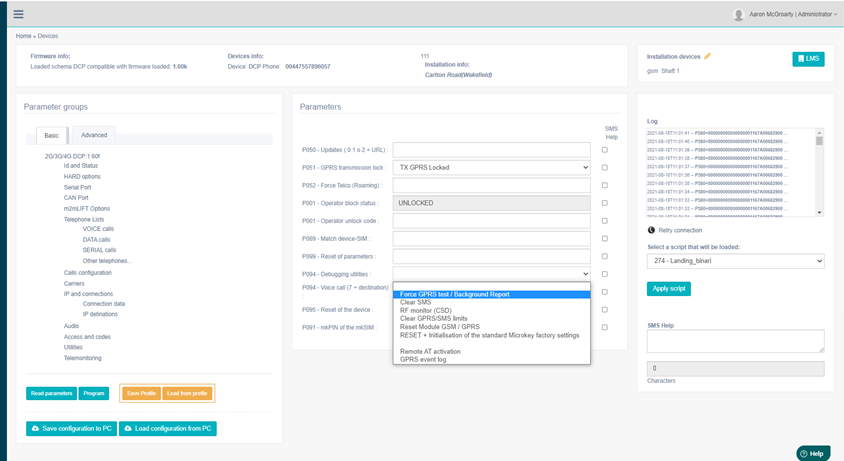844x461 pixels.
Task: Tick SMS checkbox for P094 Debugging utilities
Action: 604,274
